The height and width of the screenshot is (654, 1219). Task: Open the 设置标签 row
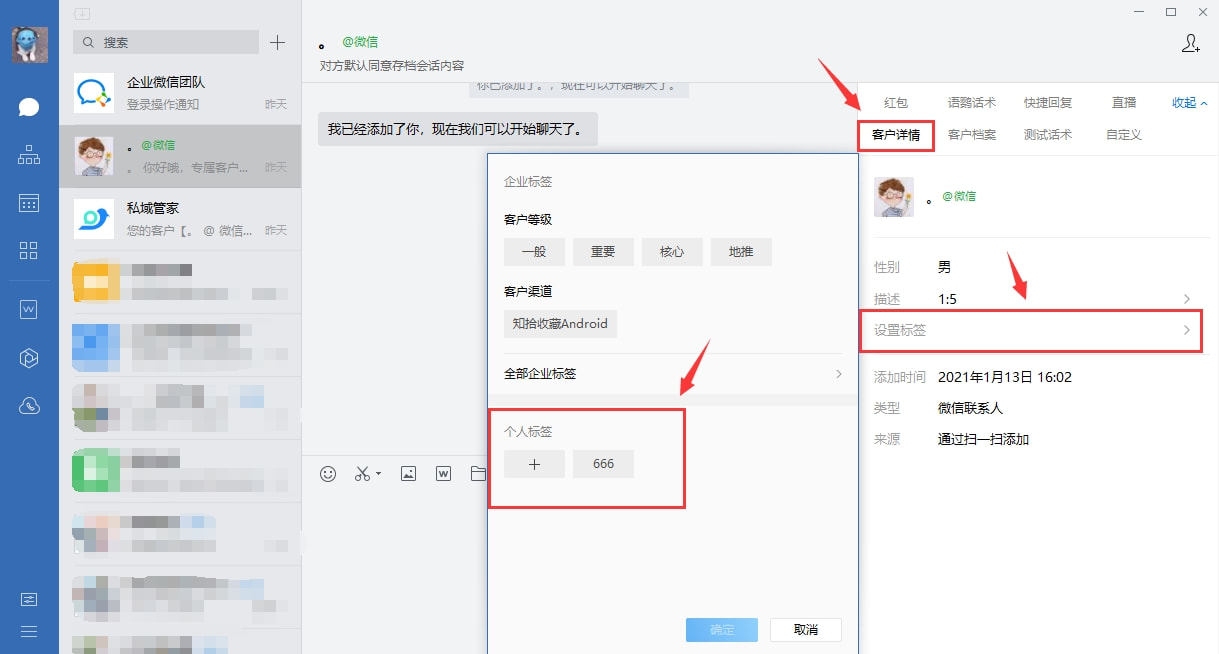(1031, 330)
